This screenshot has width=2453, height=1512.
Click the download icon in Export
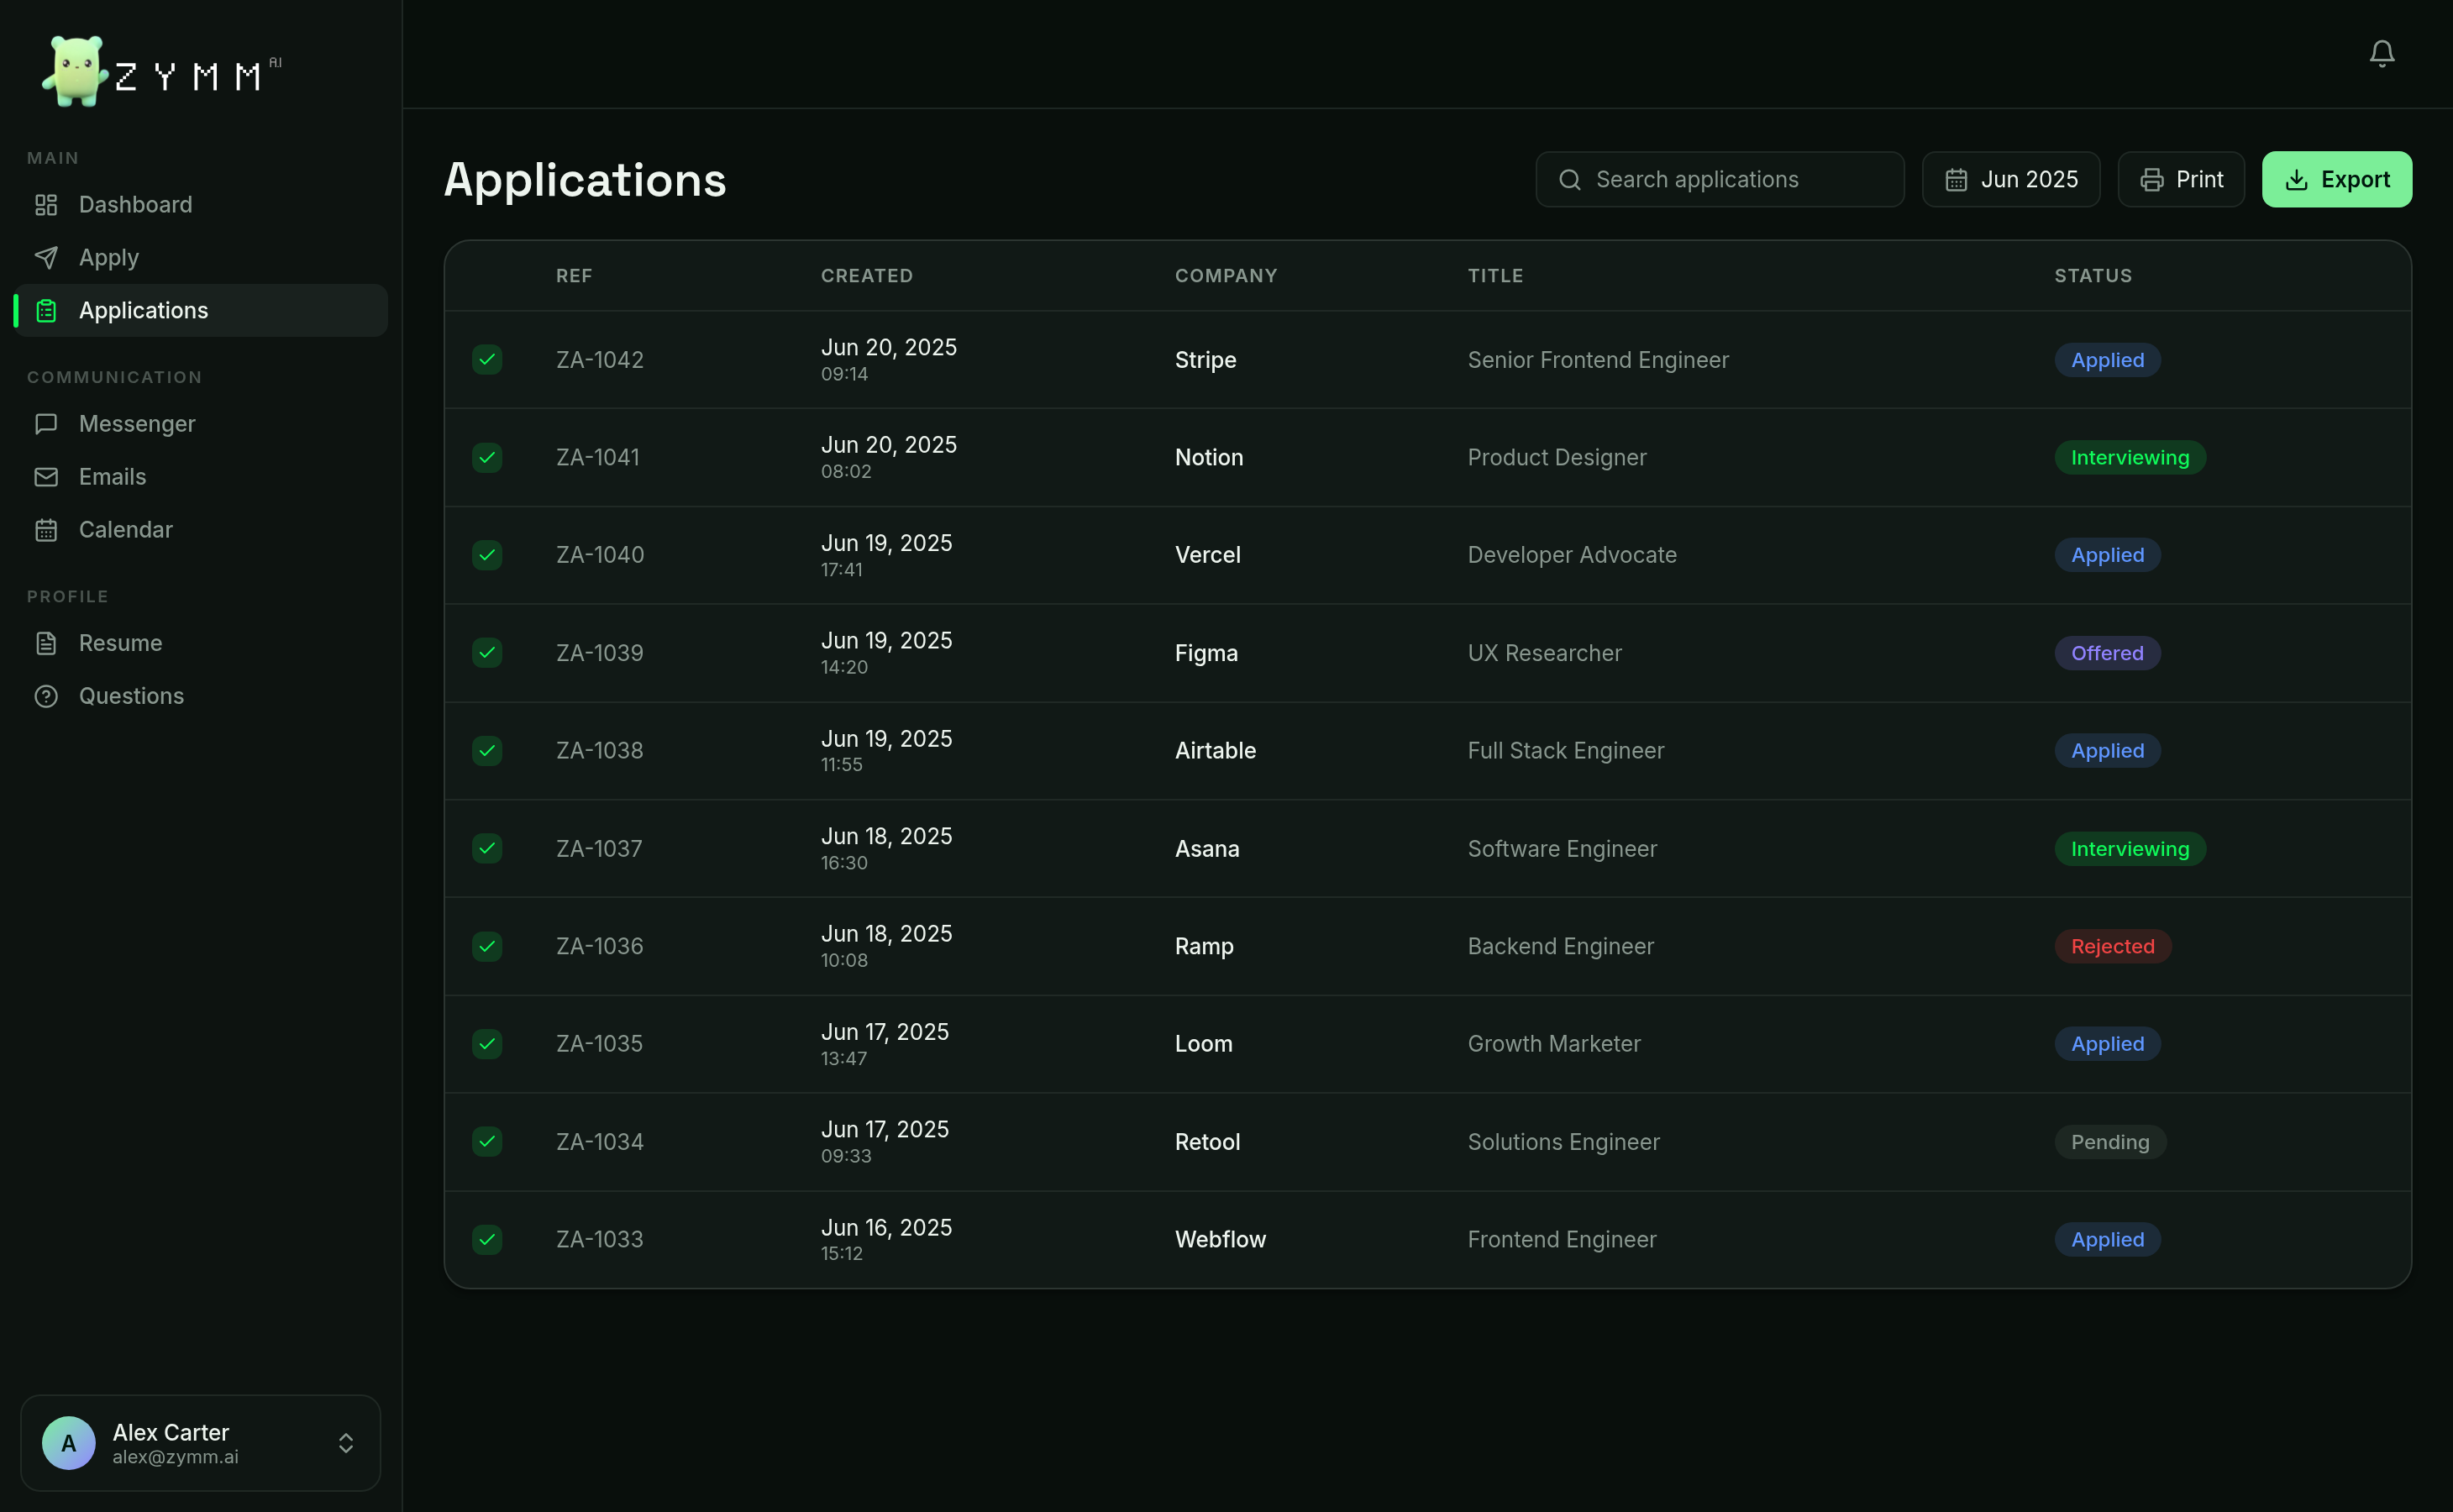click(x=2297, y=180)
